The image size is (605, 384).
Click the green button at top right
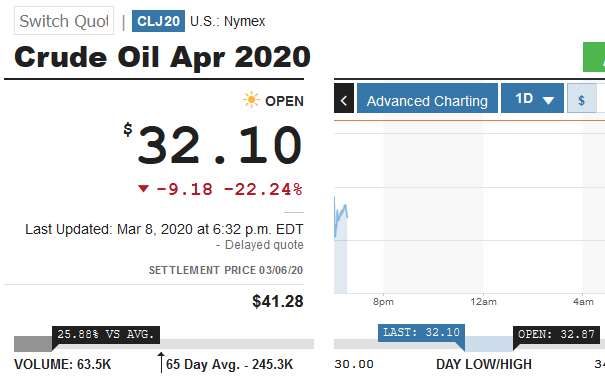[x=594, y=57]
